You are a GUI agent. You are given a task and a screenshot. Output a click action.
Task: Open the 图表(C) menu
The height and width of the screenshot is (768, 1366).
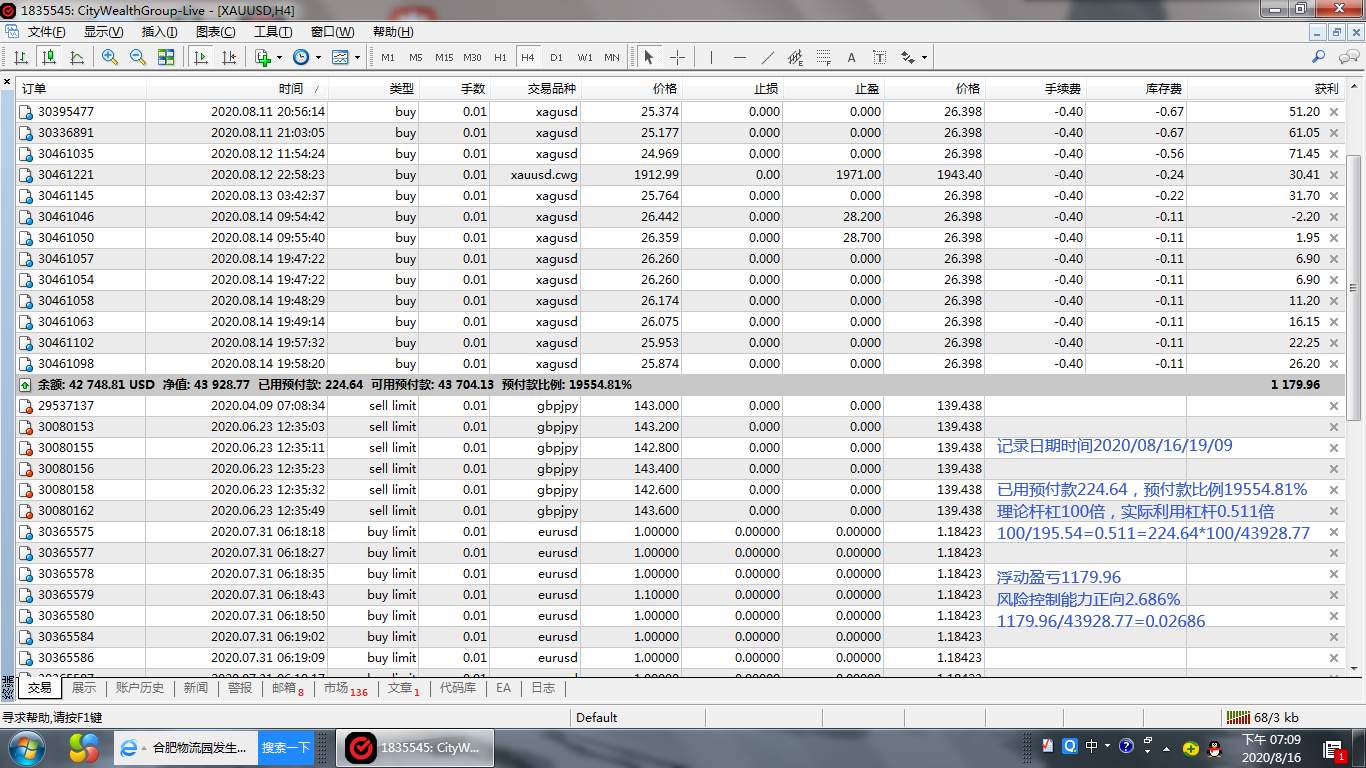[216, 32]
